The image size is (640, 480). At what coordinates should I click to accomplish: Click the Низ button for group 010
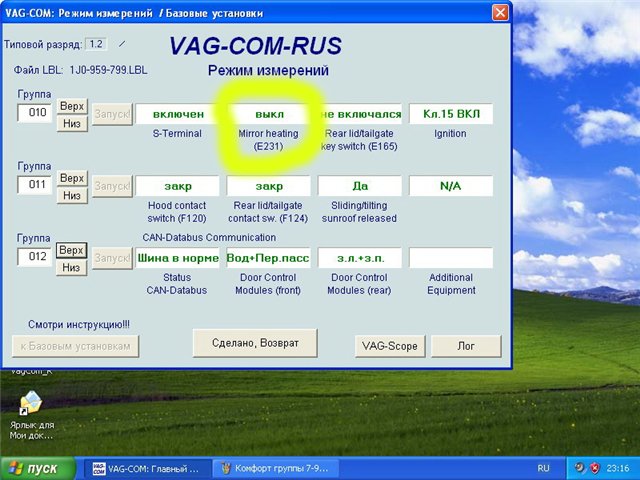(x=72, y=124)
